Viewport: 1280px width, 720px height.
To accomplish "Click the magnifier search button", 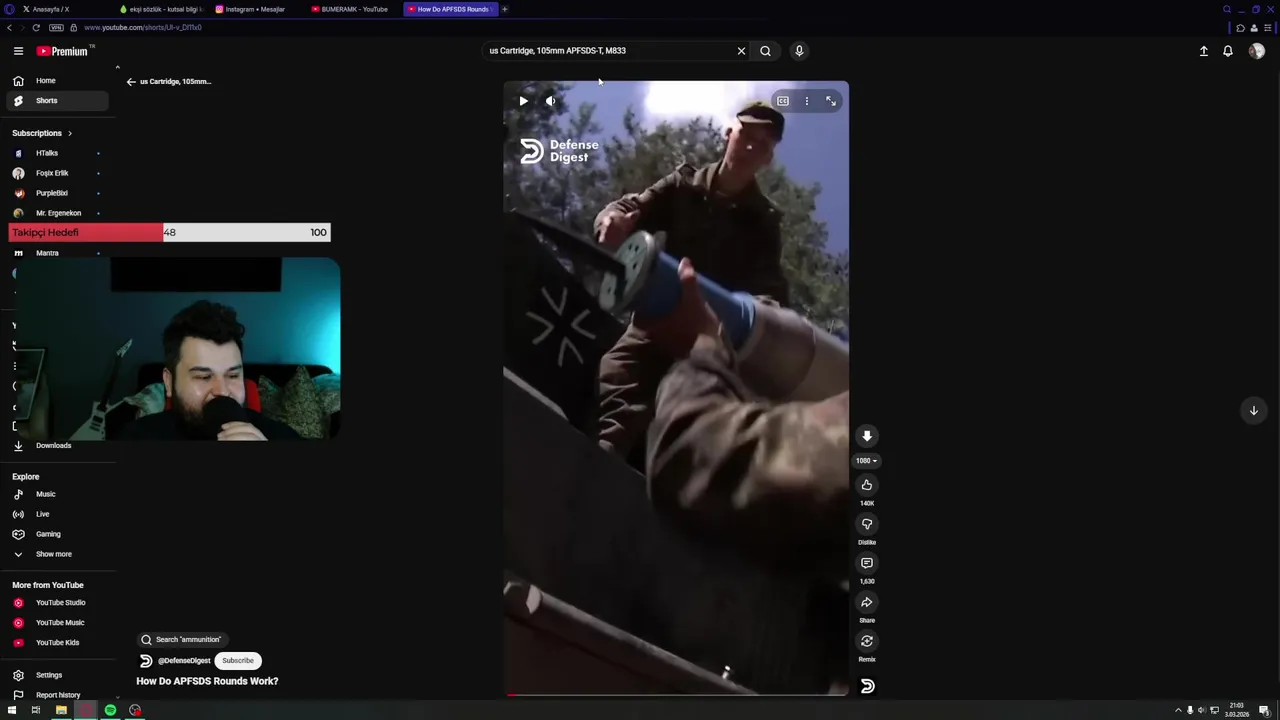I will click(765, 51).
